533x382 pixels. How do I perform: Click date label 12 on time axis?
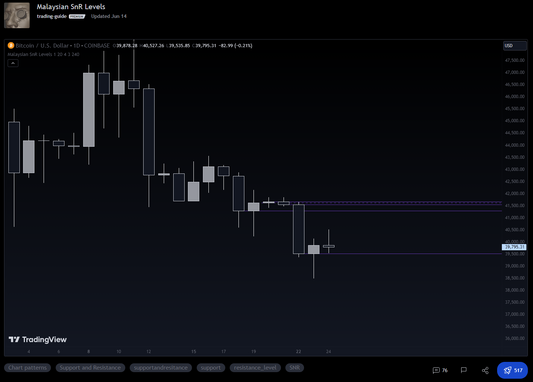[149, 351]
